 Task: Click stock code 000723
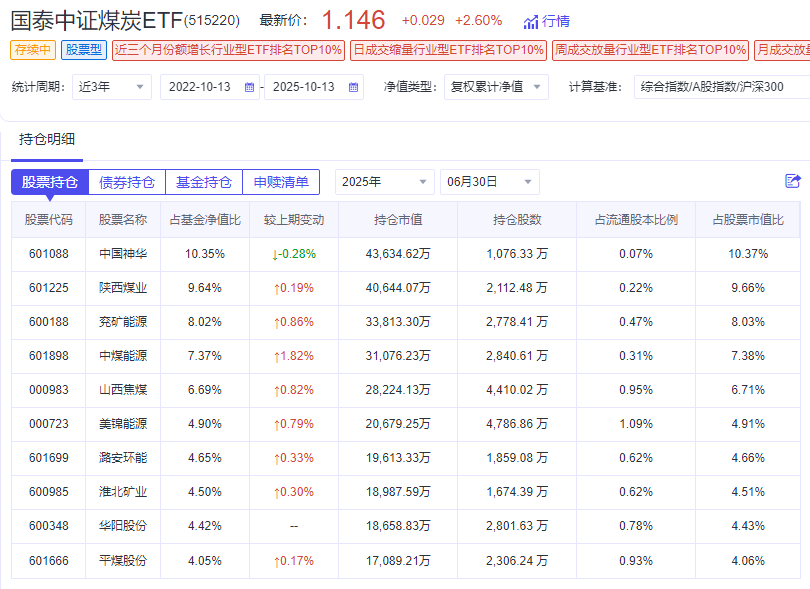point(49,424)
